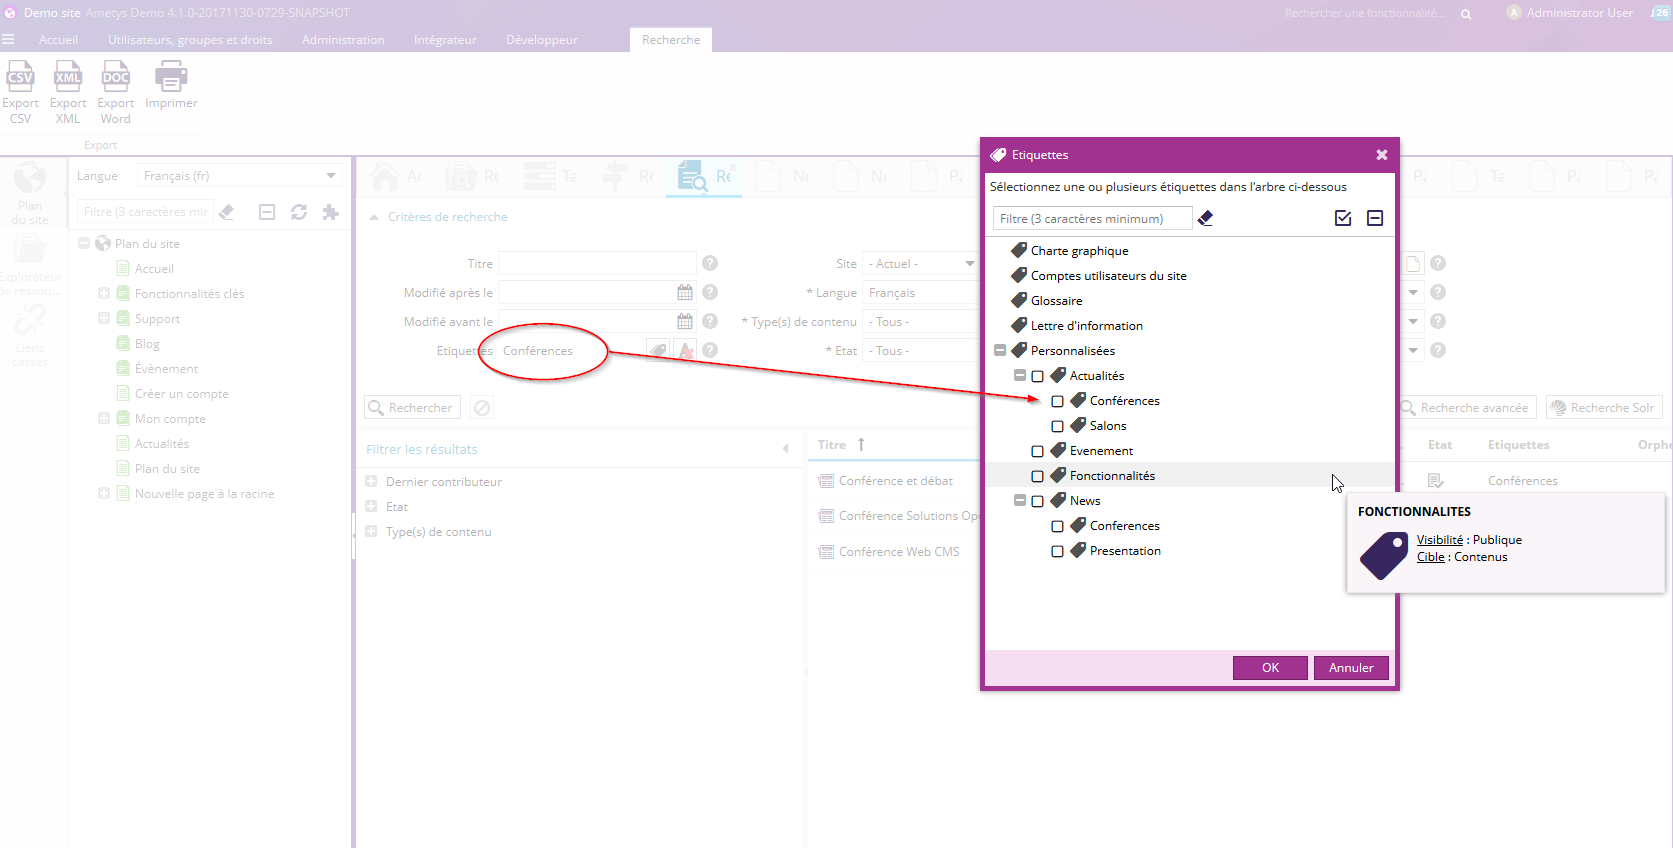This screenshot has width=1673, height=848.
Task: Click the check-all icon in Etiquettes dialog
Action: (1343, 218)
